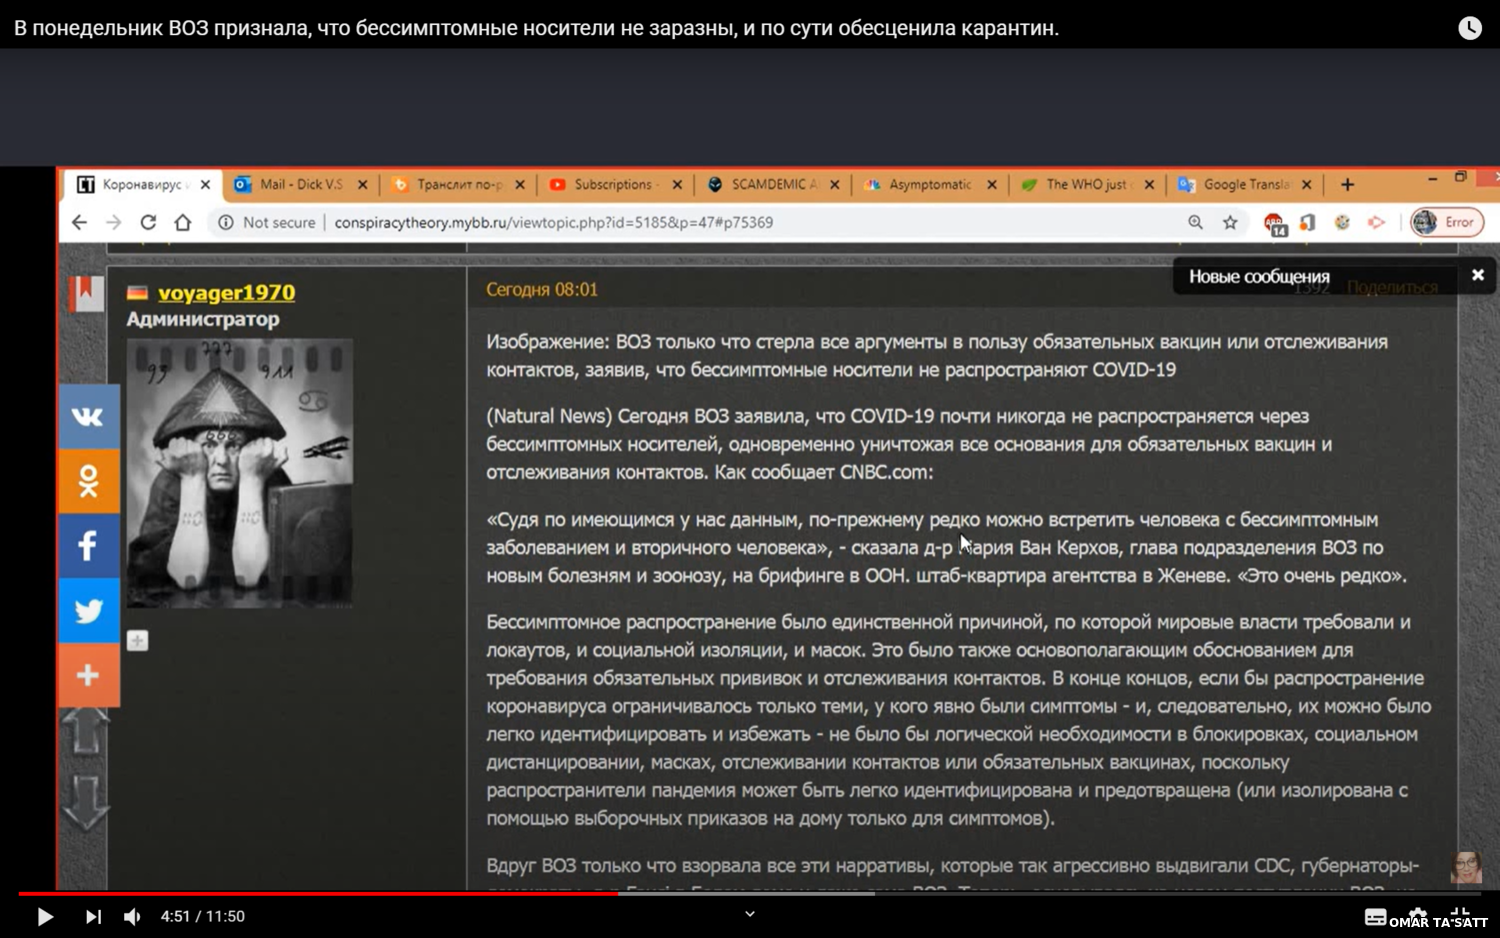Share via VK button
Viewport: 1500px width, 938px height.
pos(88,416)
